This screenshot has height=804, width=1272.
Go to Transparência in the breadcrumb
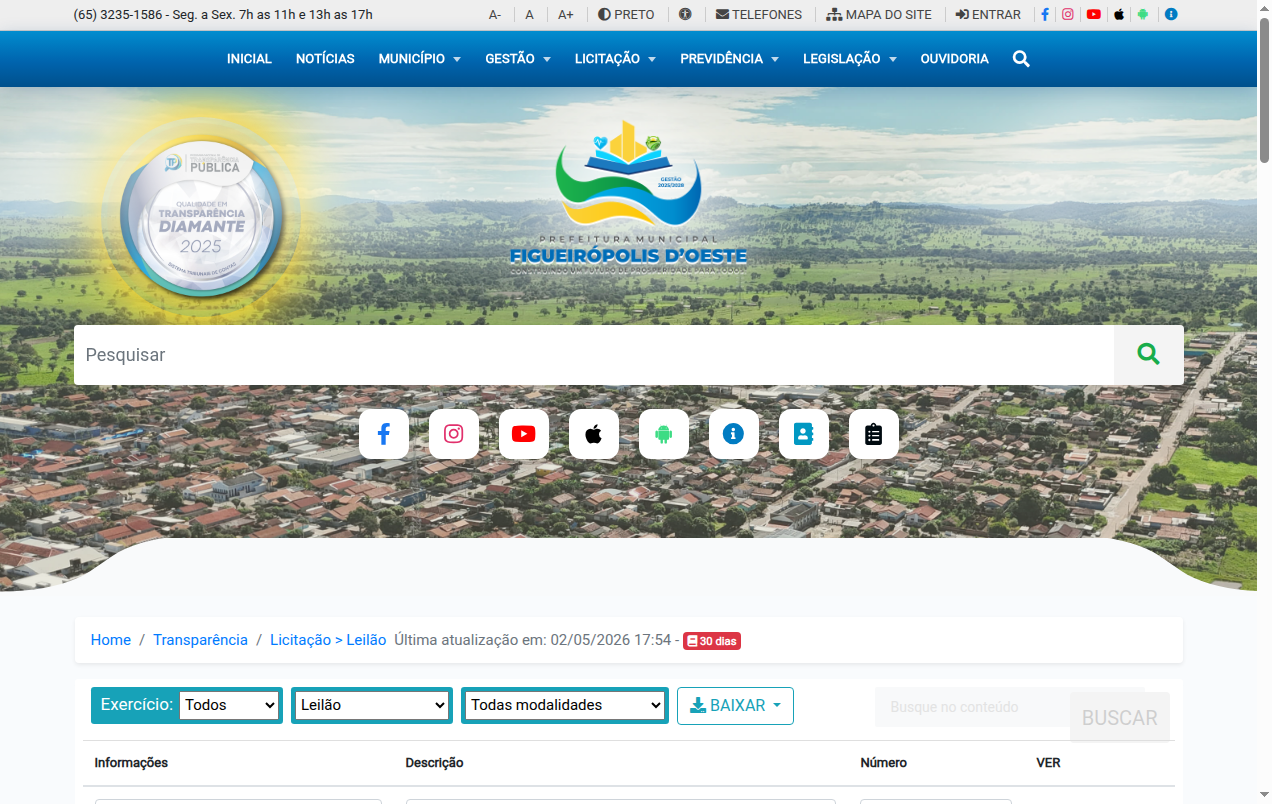click(x=200, y=640)
